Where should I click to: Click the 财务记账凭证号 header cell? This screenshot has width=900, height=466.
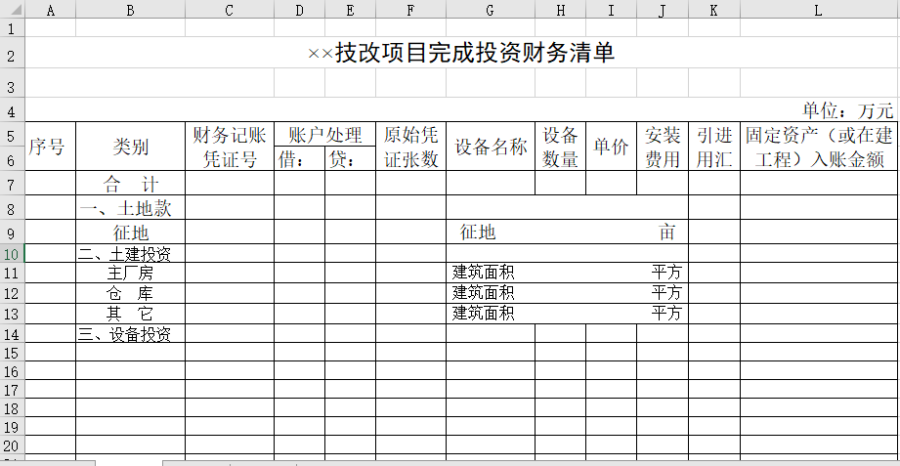[229, 147]
